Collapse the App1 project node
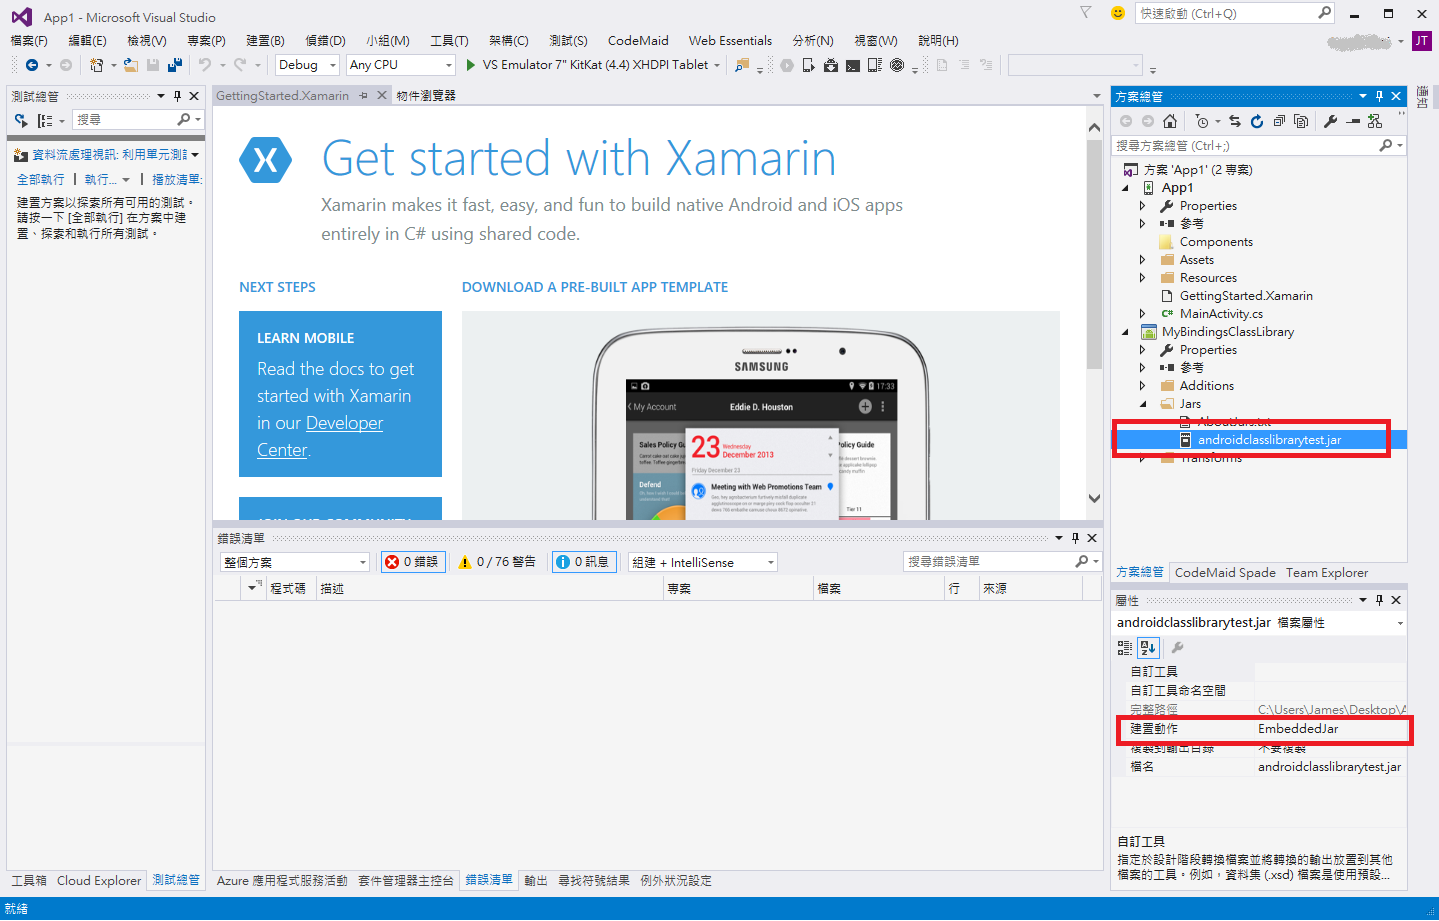This screenshot has width=1439, height=921. tap(1125, 188)
